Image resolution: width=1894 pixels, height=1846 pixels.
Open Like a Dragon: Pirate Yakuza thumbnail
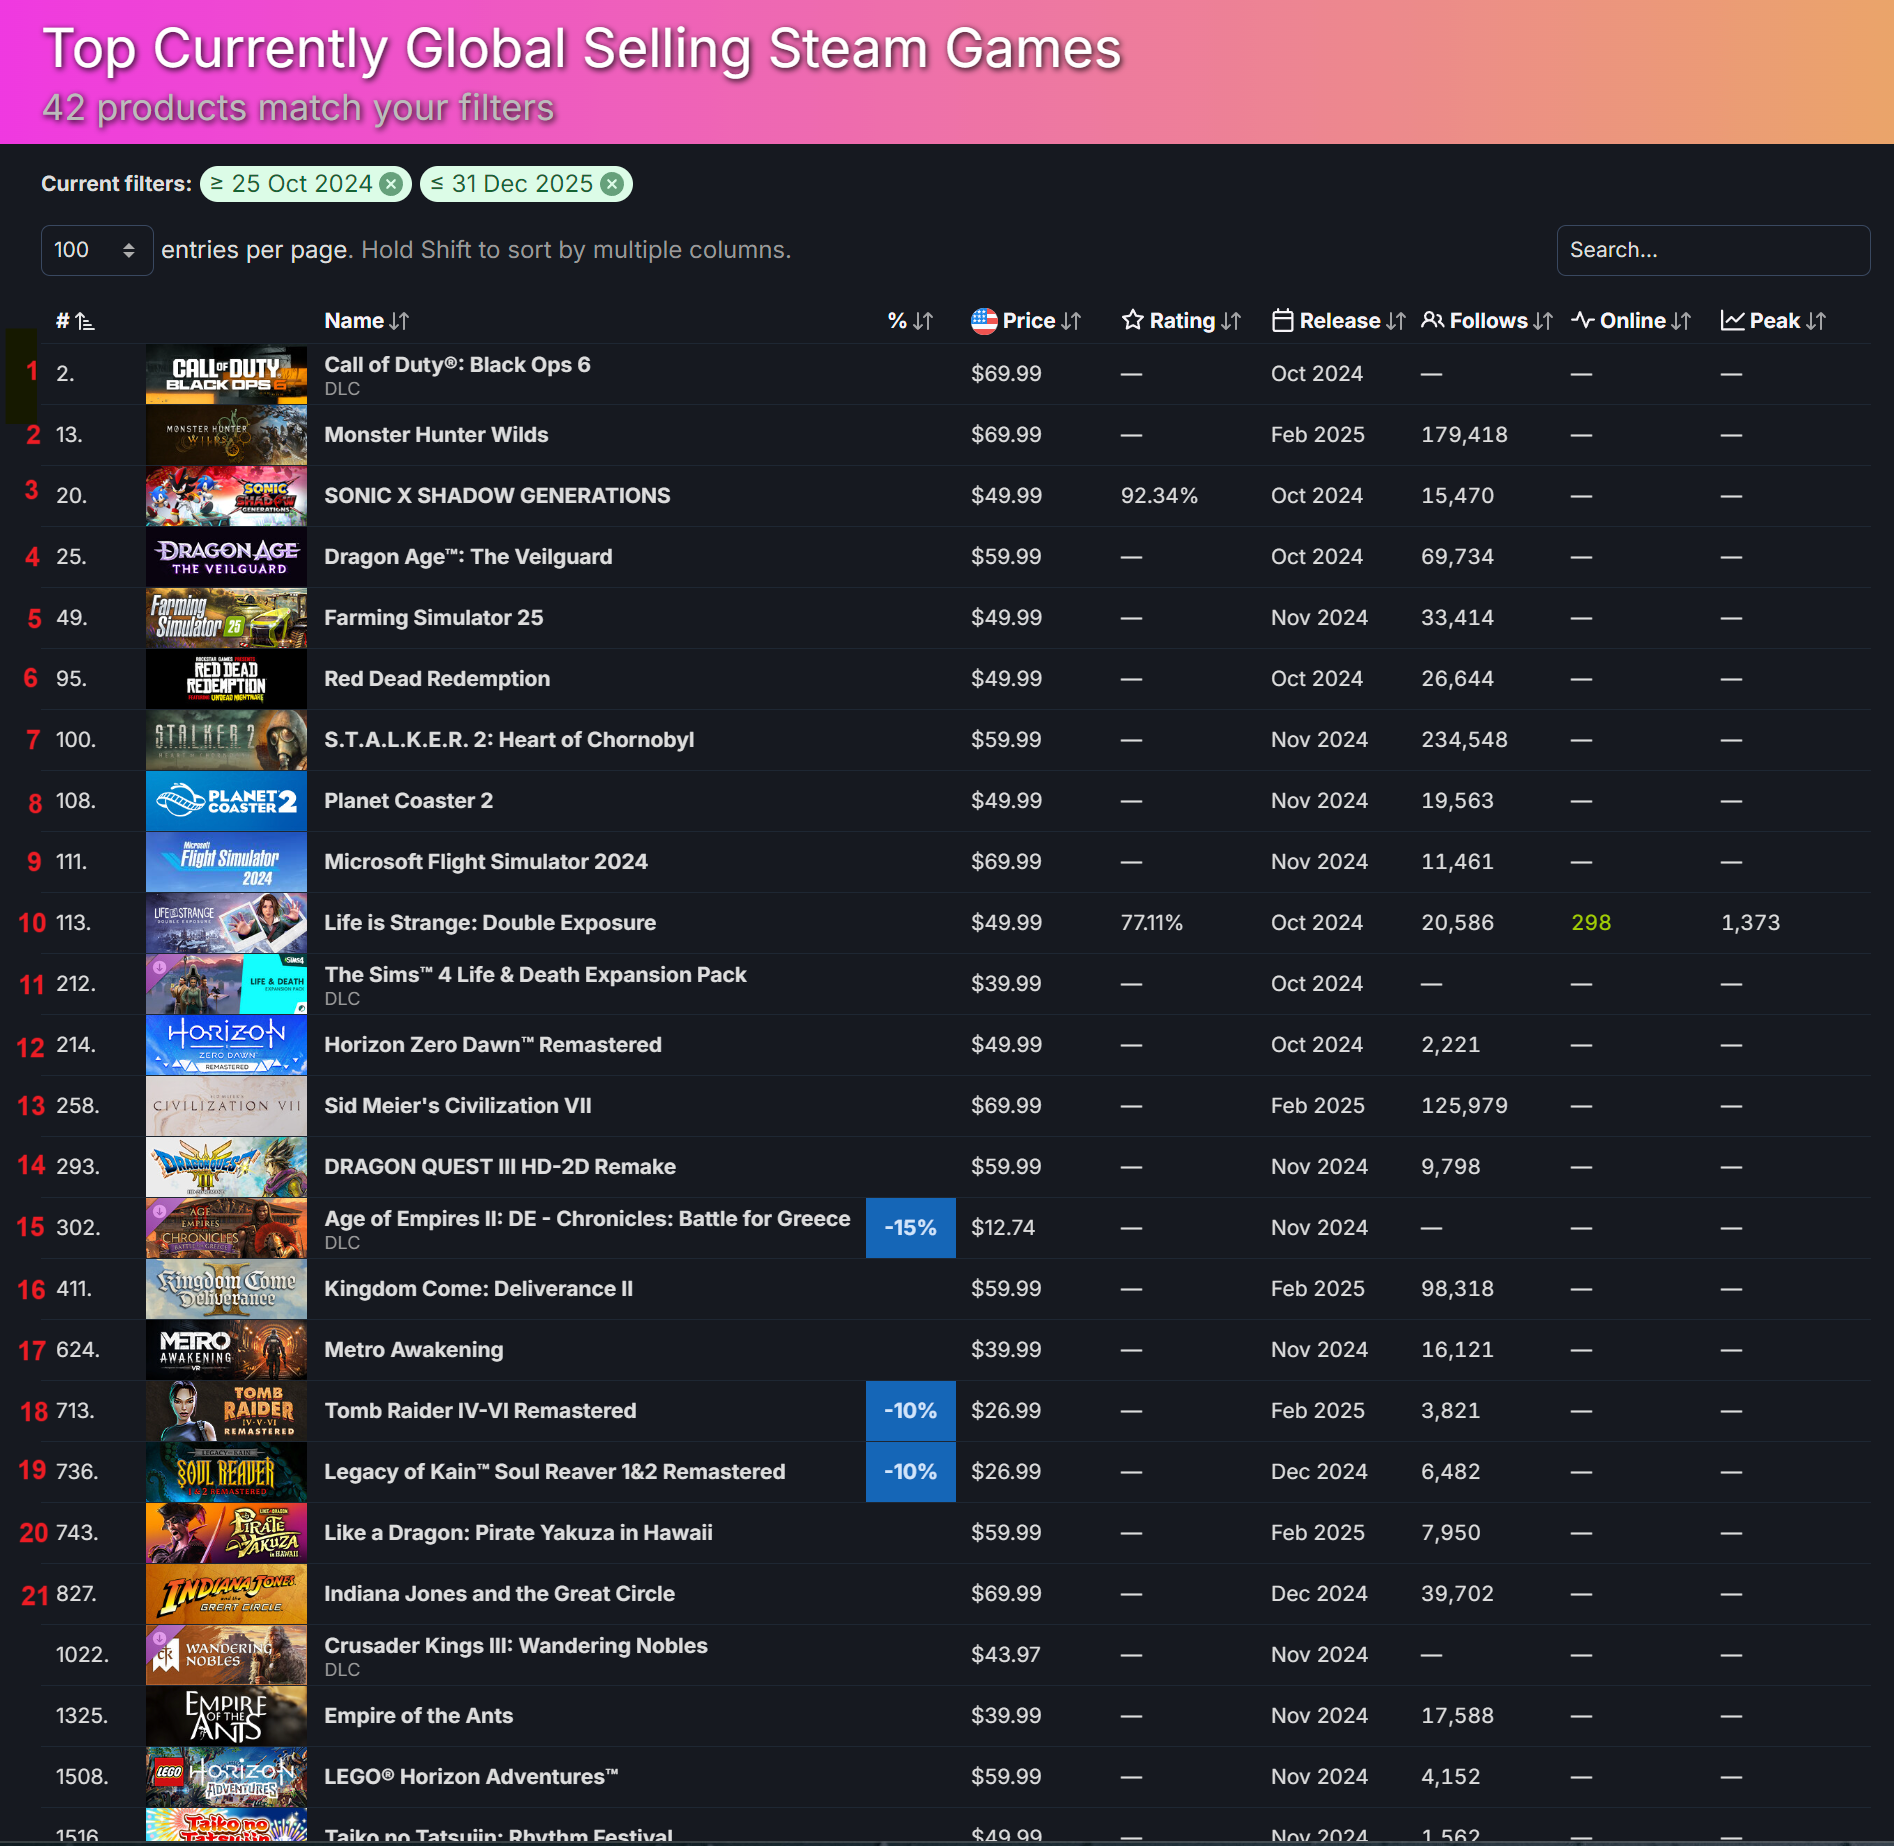(226, 1533)
